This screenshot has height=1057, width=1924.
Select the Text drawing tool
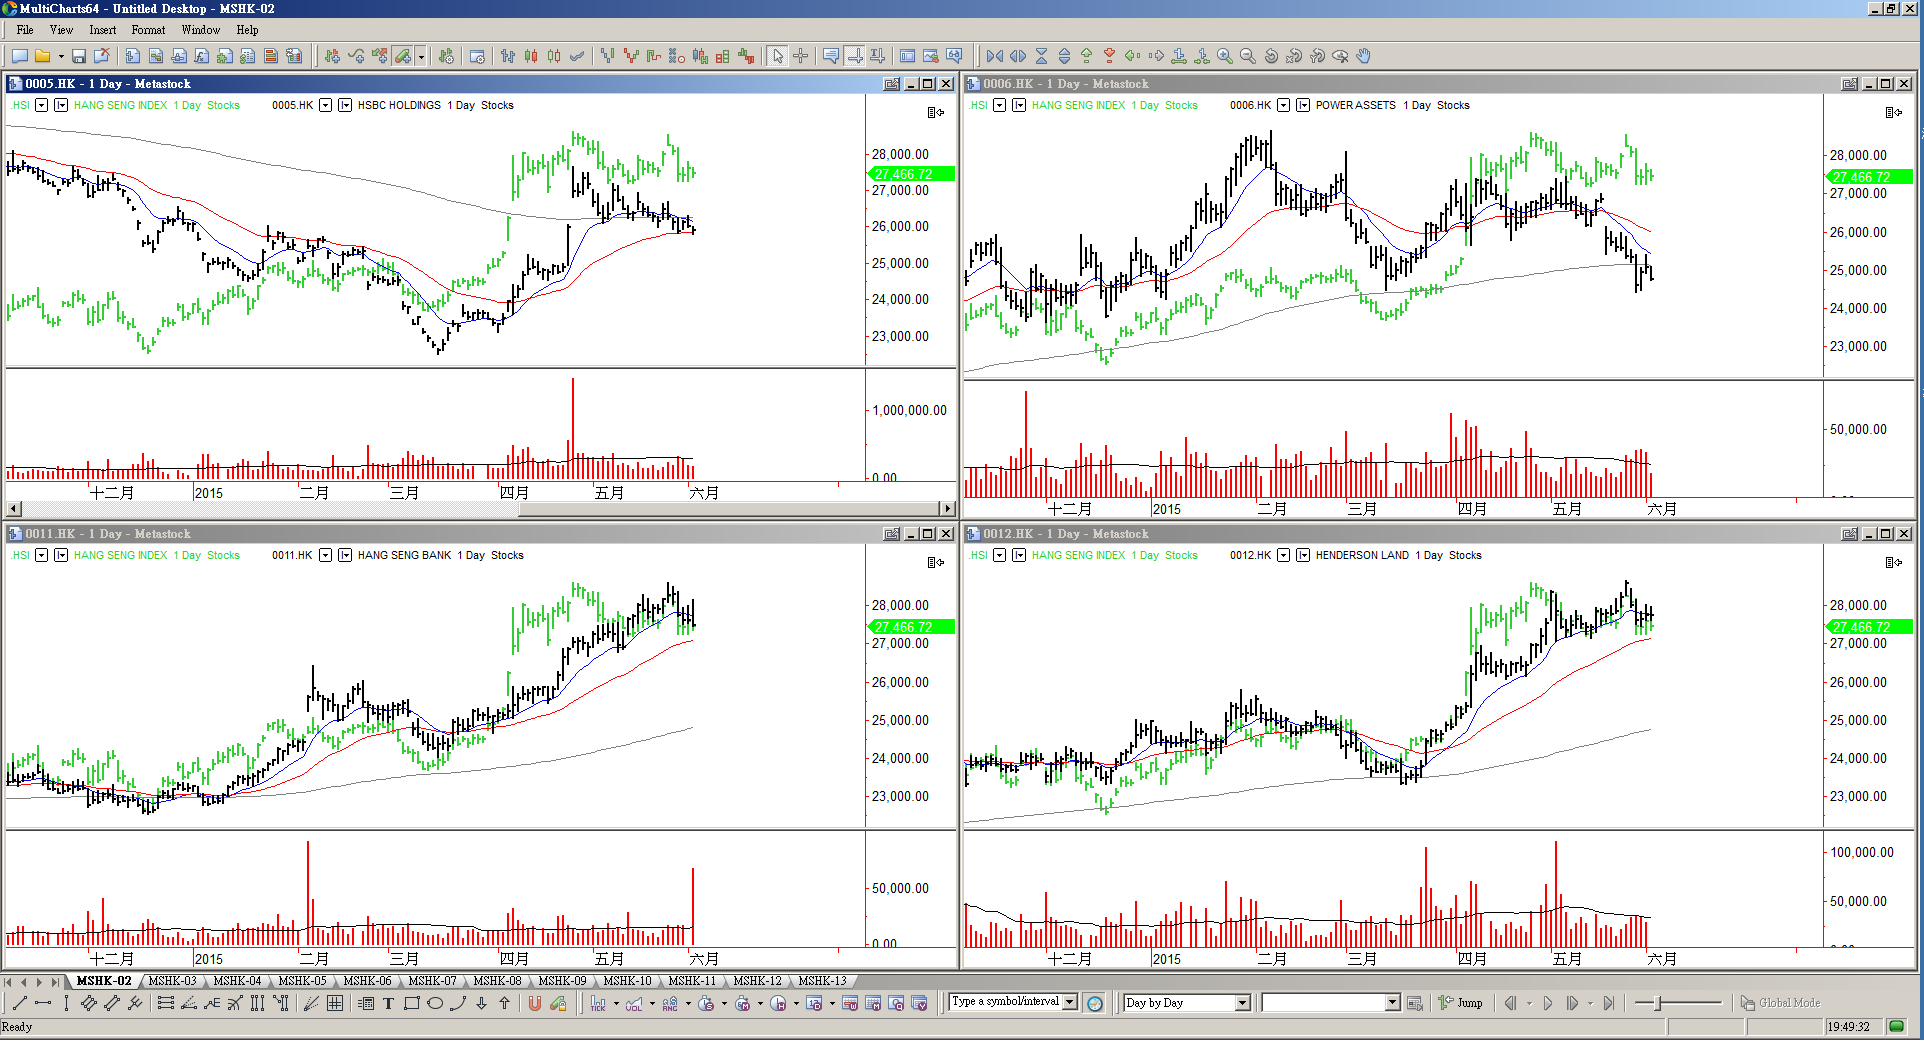[x=388, y=1004]
